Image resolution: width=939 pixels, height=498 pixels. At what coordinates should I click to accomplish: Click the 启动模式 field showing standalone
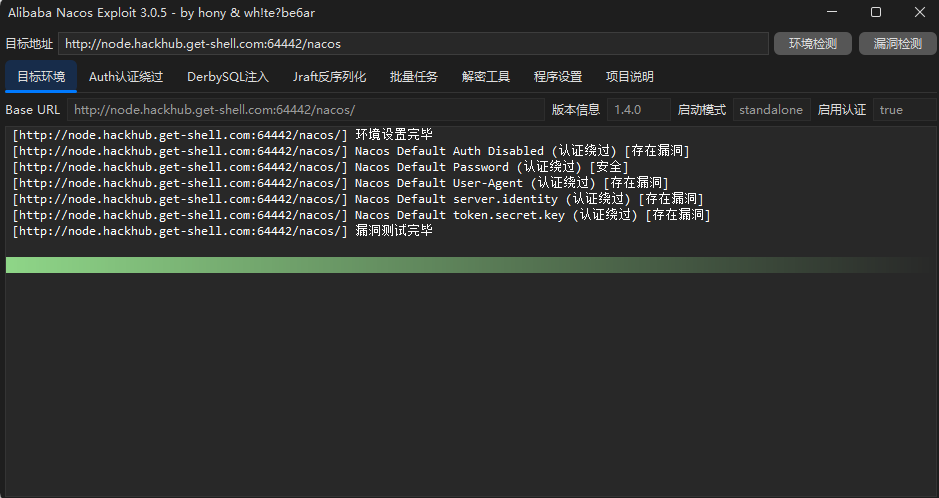771,110
